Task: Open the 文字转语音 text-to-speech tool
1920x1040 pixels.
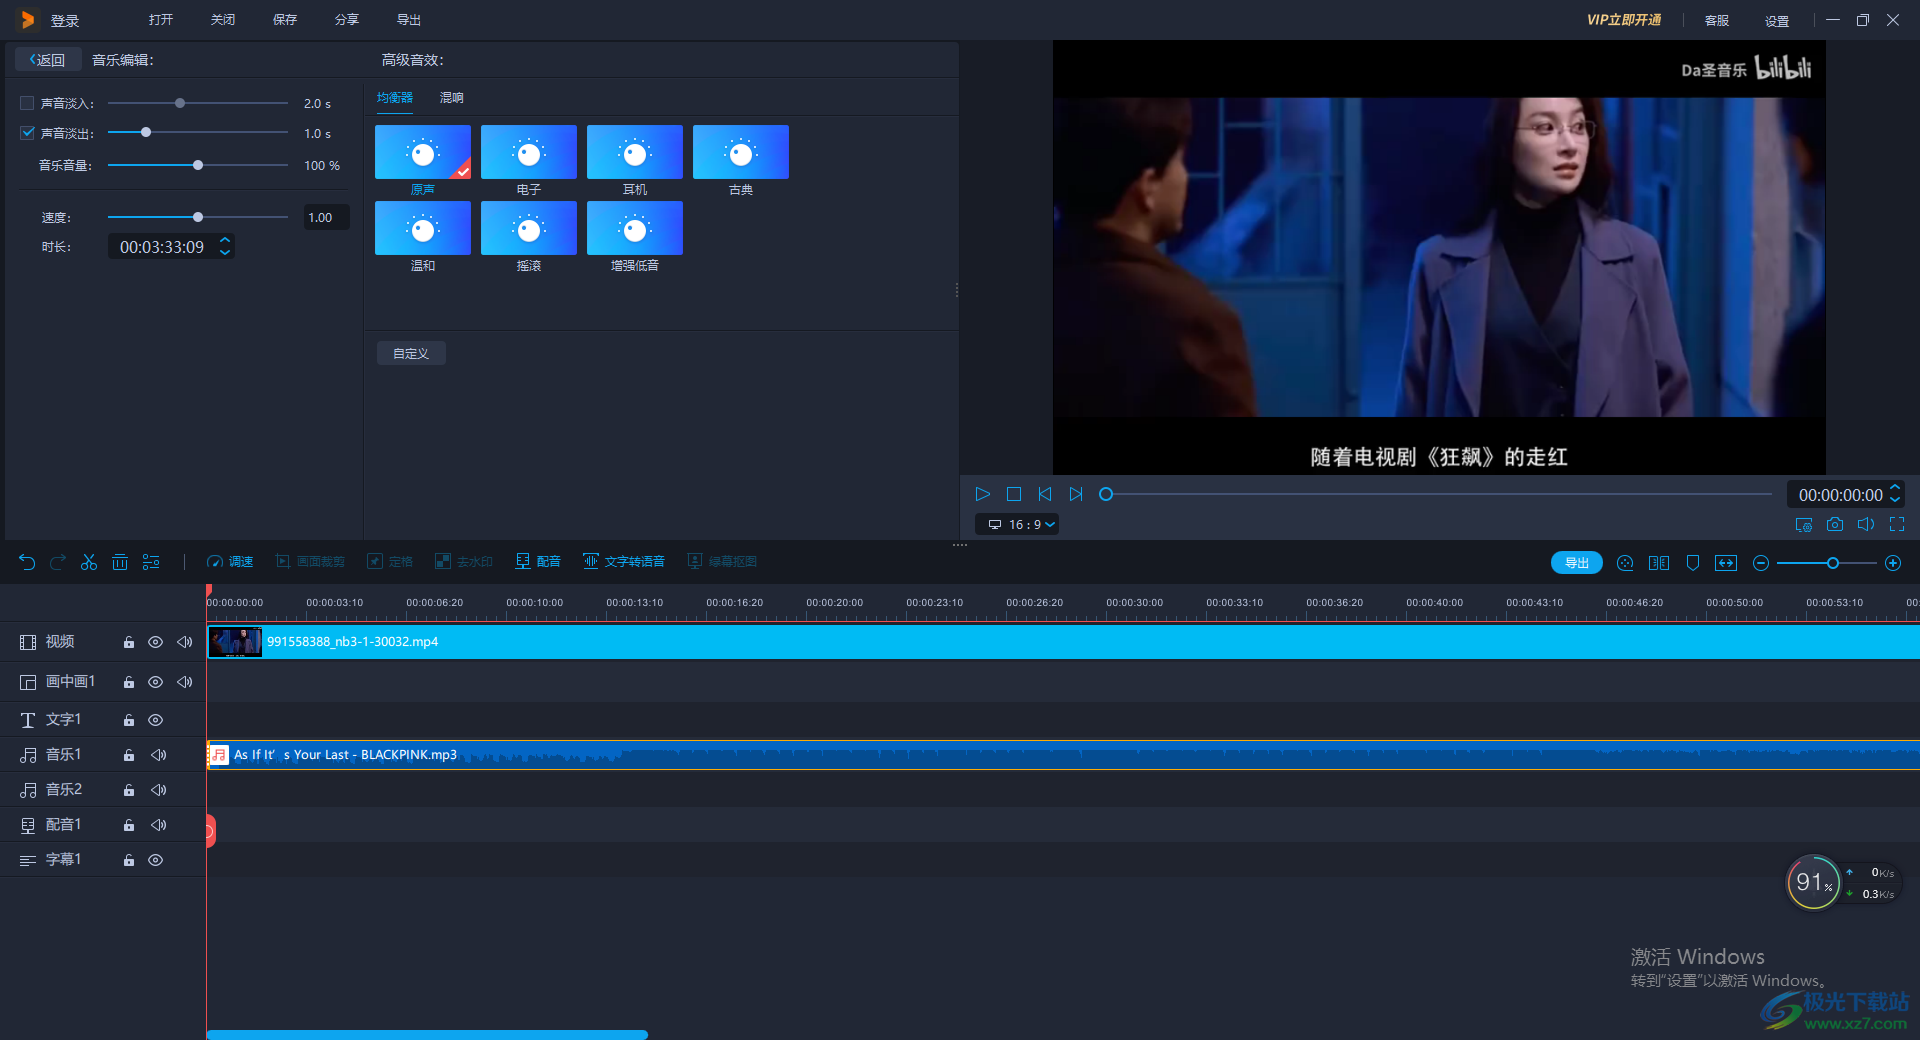Action: [x=624, y=562]
